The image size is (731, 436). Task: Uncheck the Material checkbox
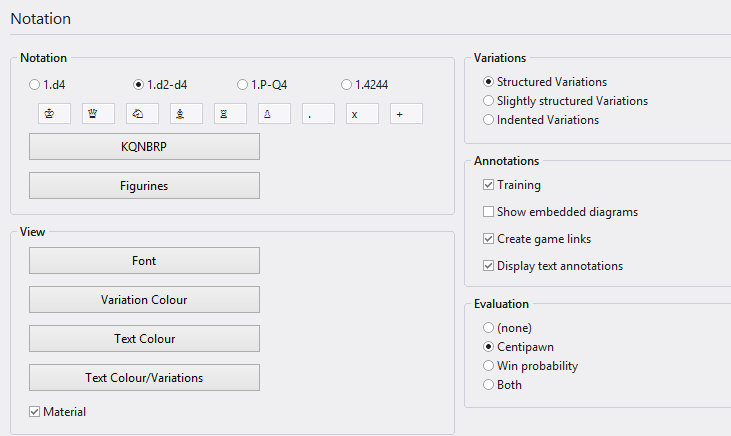pos(35,412)
